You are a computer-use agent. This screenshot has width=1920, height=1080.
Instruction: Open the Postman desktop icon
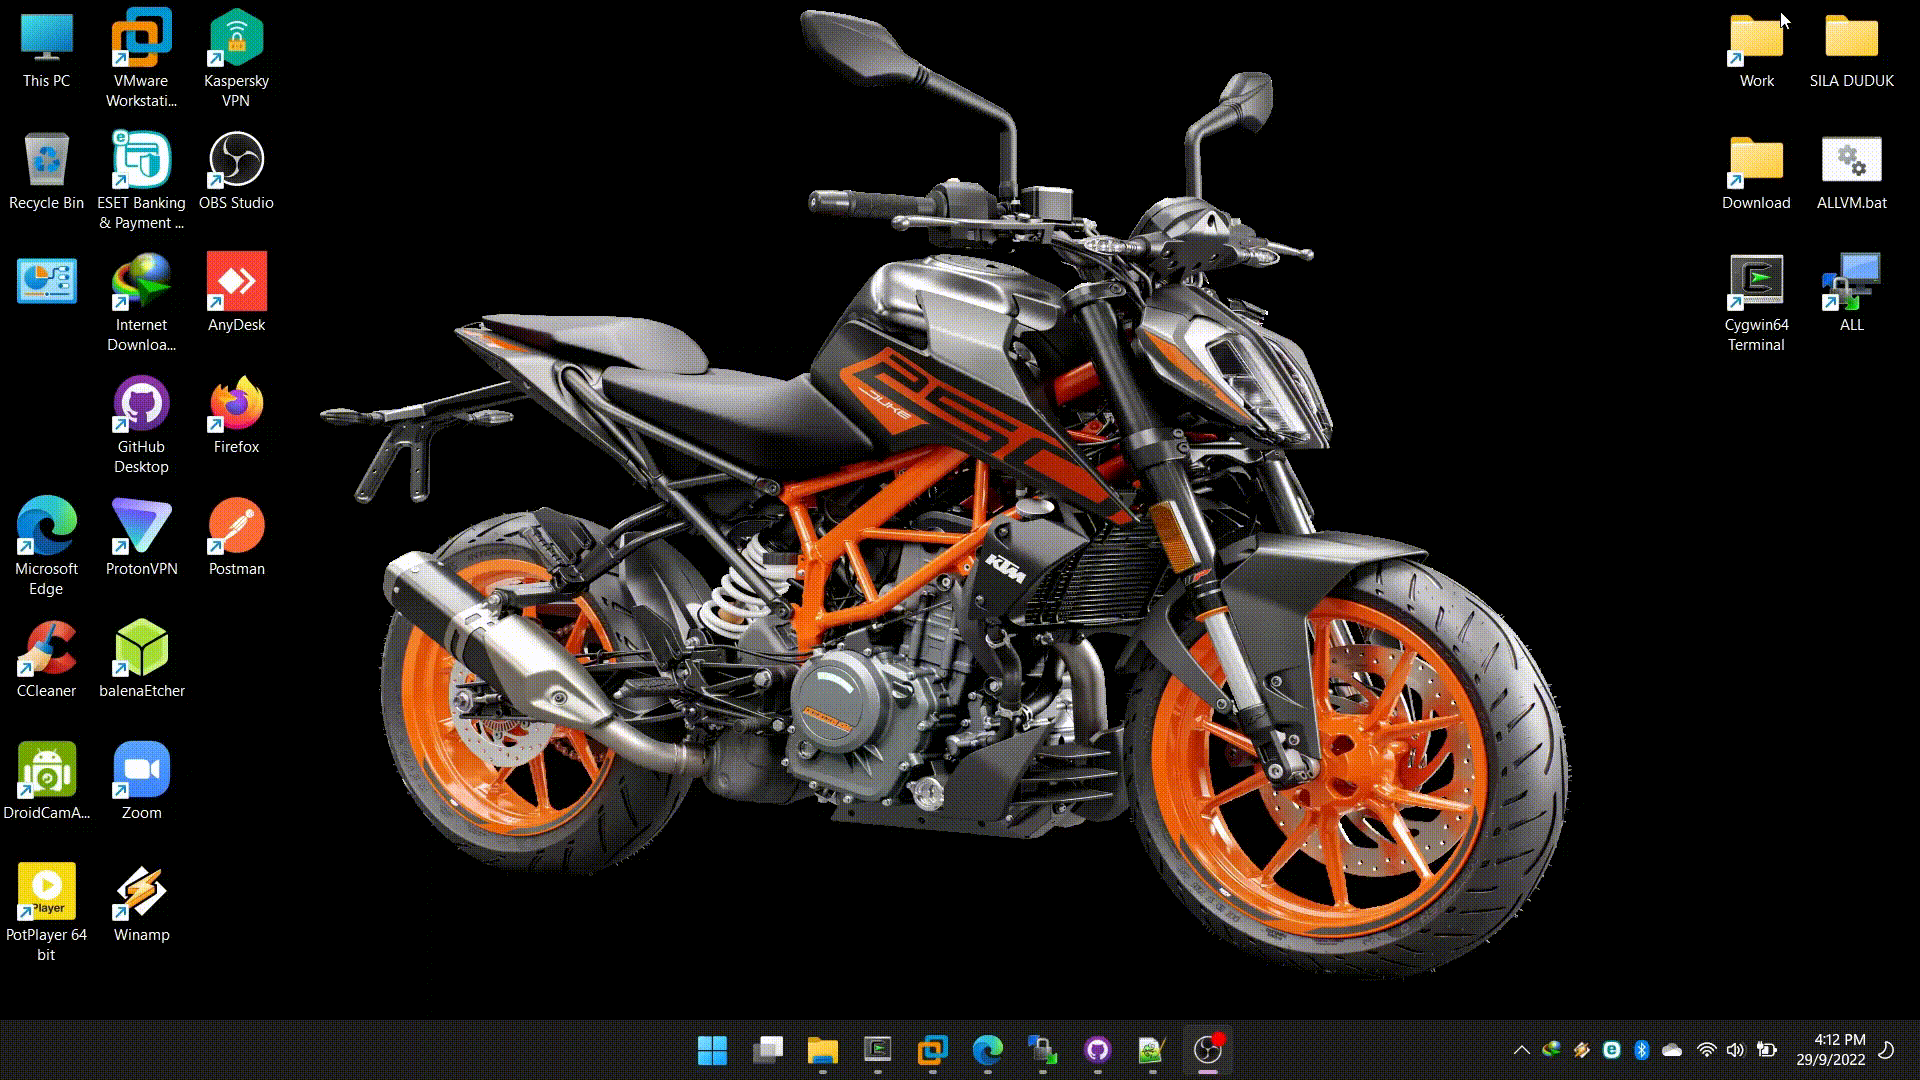point(236,527)
